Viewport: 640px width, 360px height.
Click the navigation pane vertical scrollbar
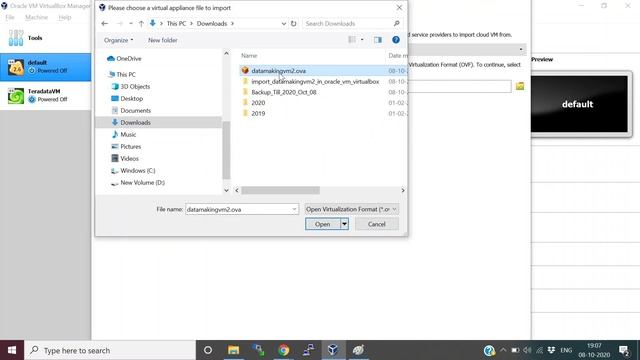pos(226,150)
